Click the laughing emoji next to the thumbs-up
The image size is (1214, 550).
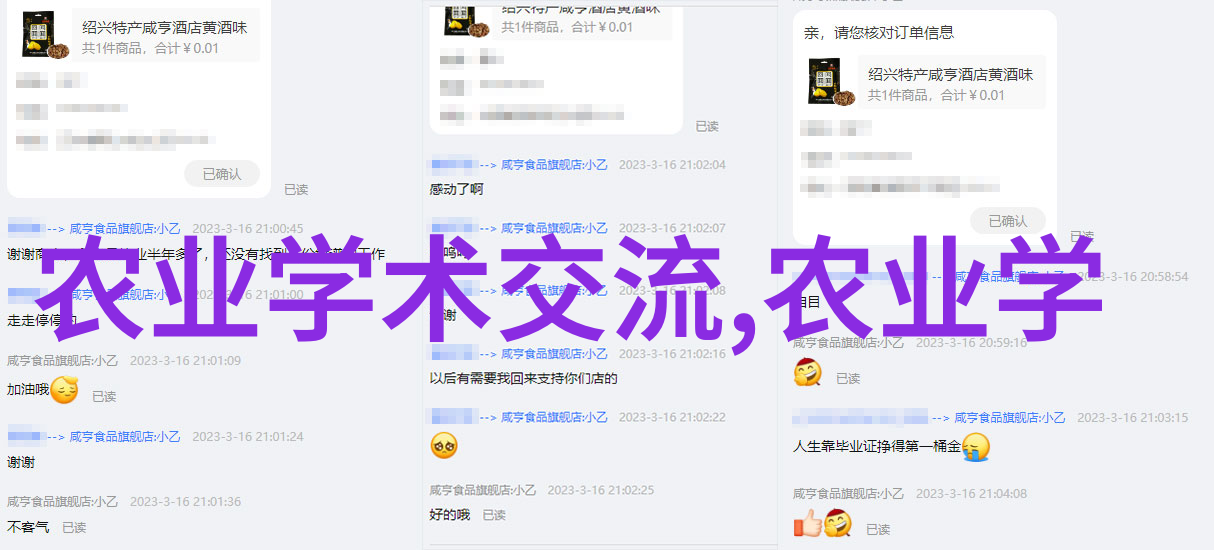click(838, 523)
